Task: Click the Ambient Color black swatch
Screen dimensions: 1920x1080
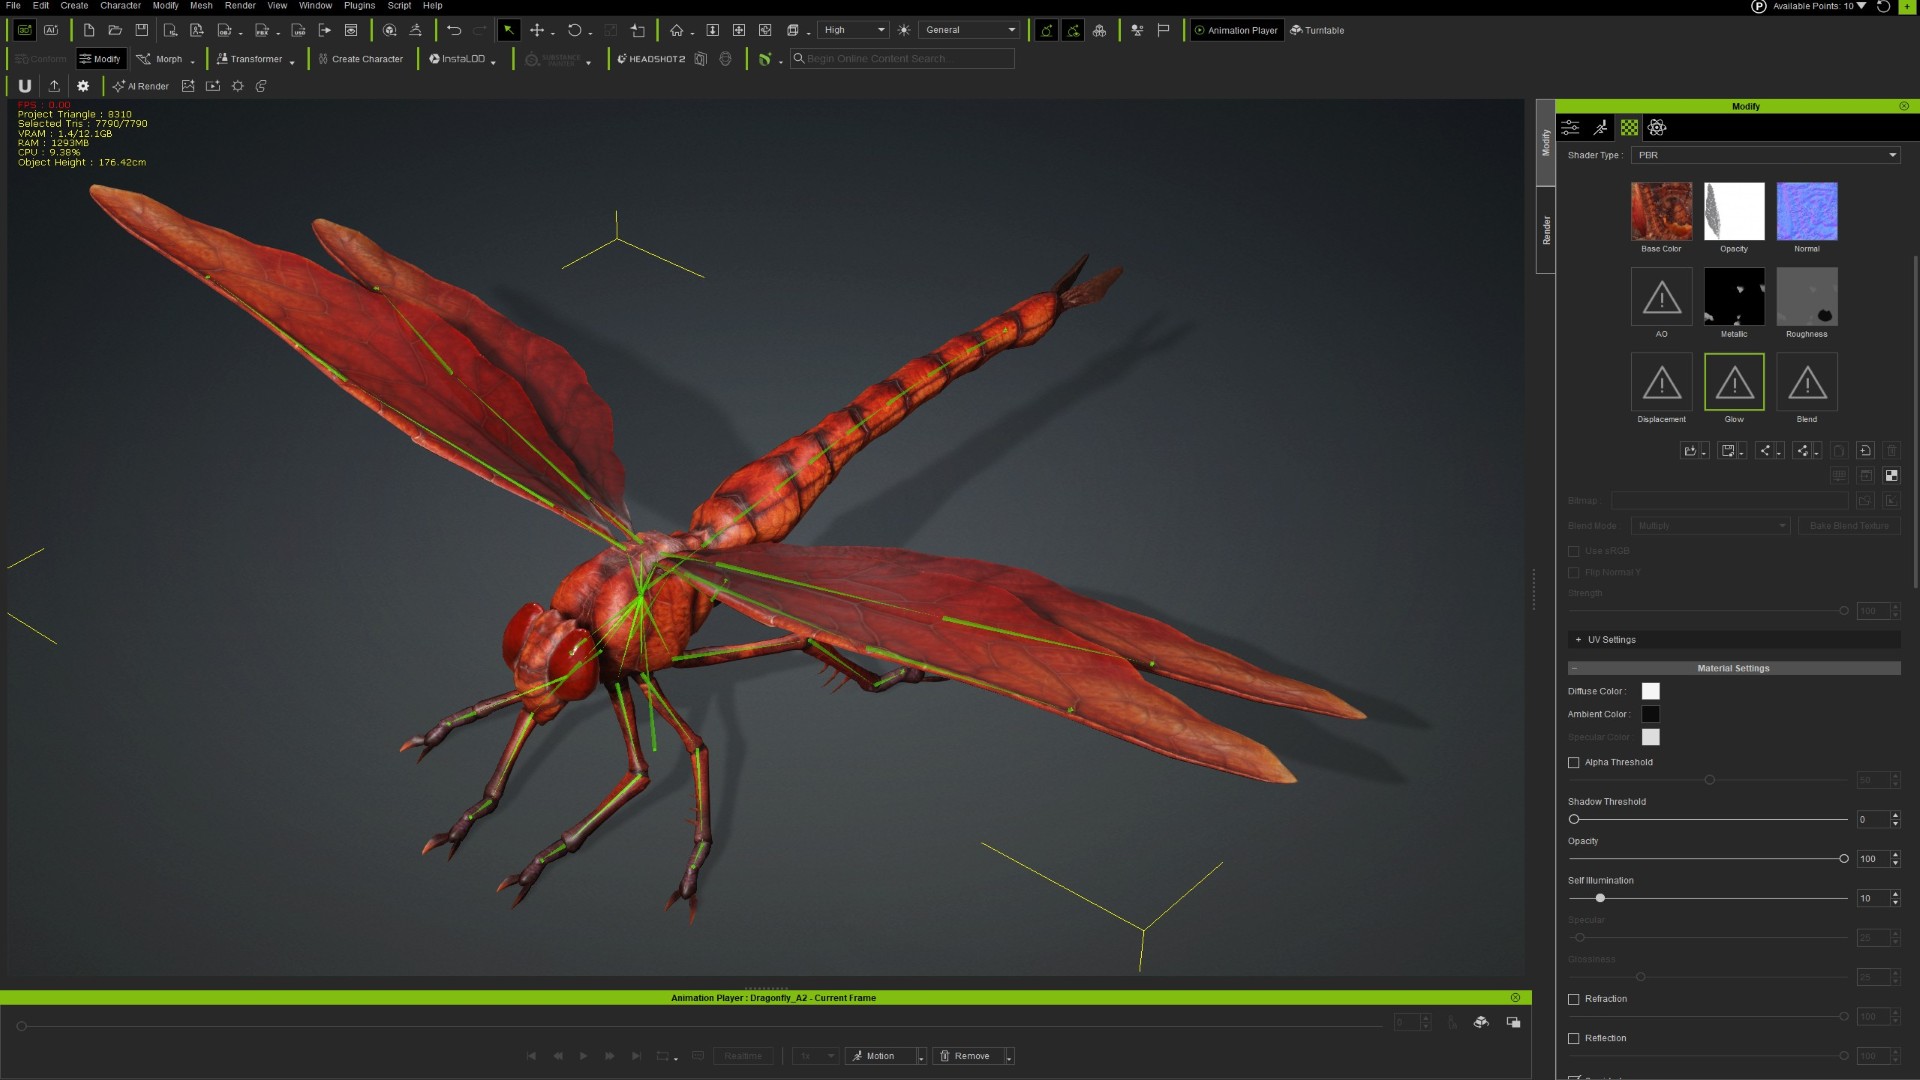Action: (1651, 714)
